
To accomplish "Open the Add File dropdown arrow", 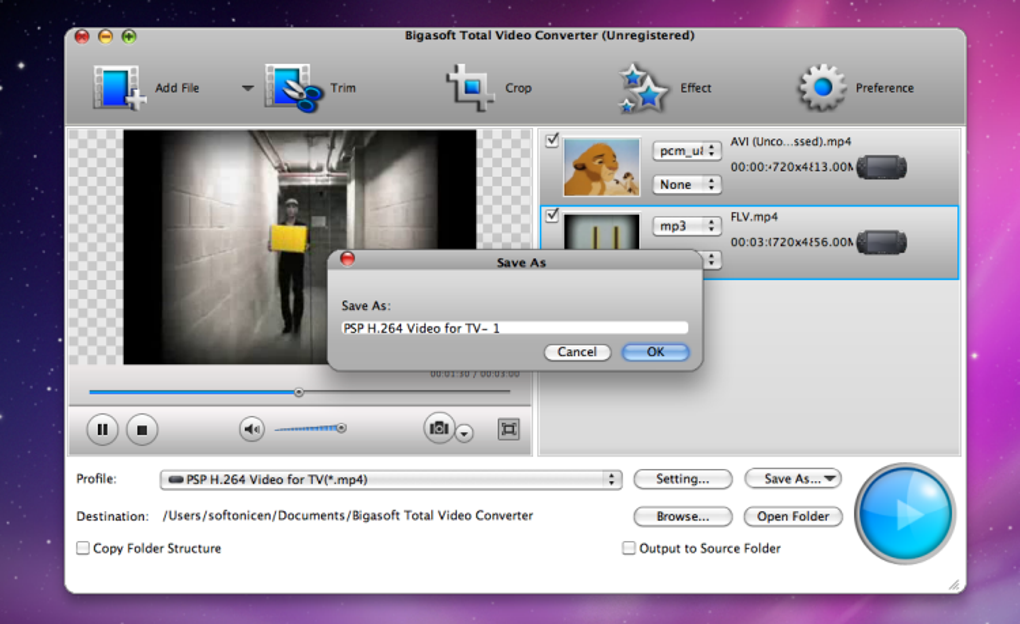I will [x=248, y=88].
